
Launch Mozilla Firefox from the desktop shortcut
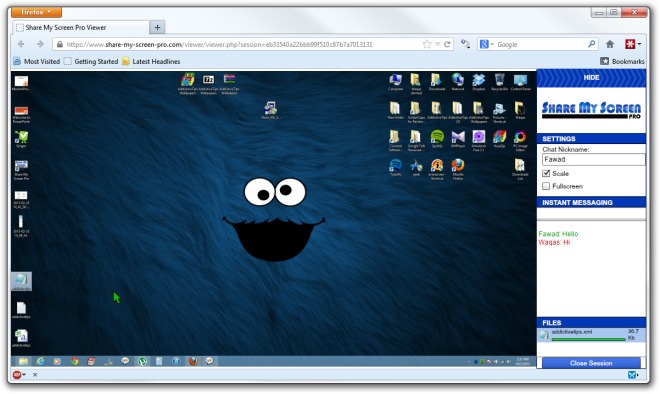(458, 169)
